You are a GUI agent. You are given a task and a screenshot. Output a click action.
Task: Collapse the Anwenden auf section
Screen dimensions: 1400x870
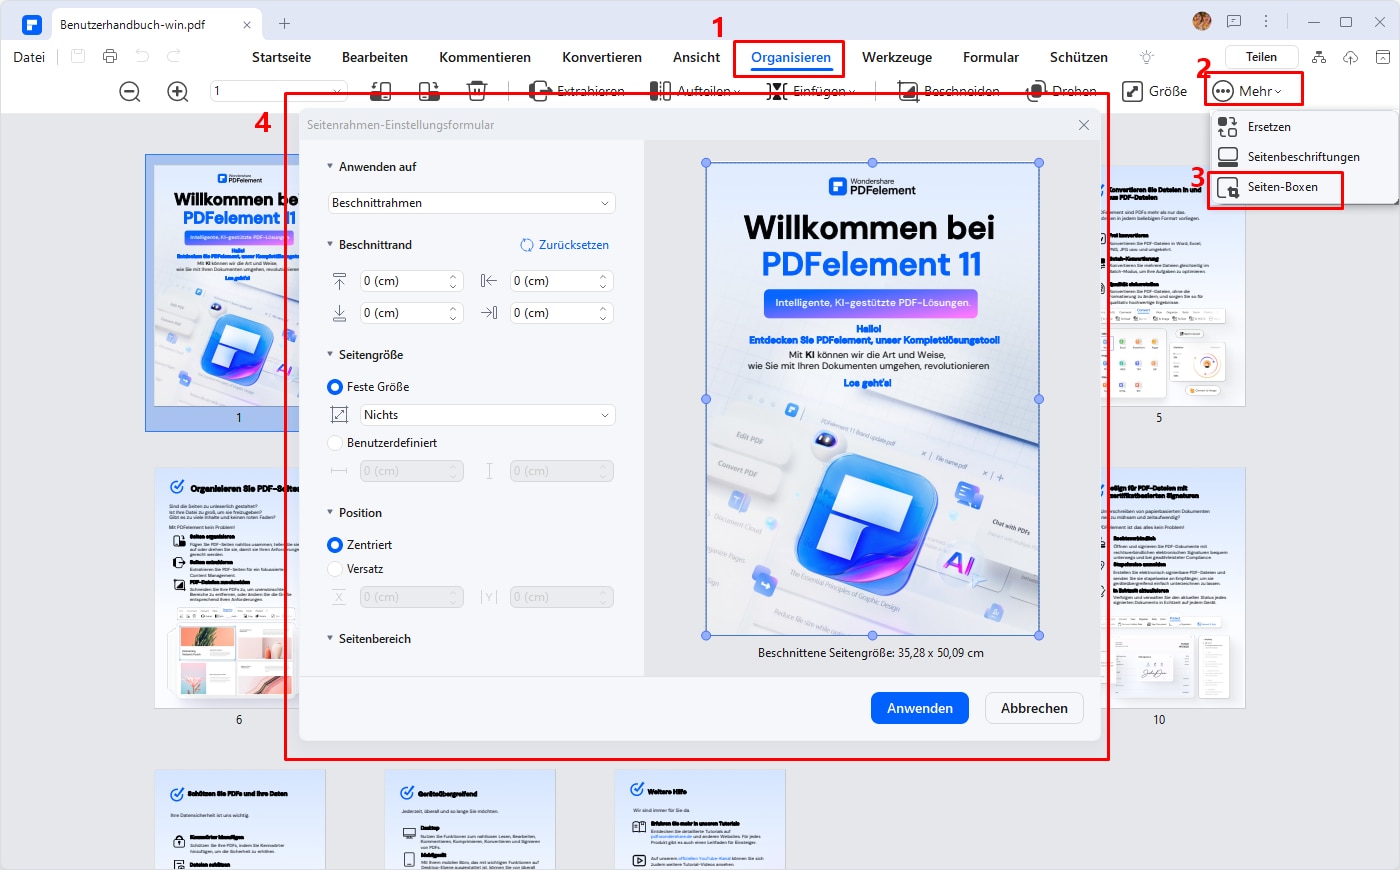coord(330,167)
